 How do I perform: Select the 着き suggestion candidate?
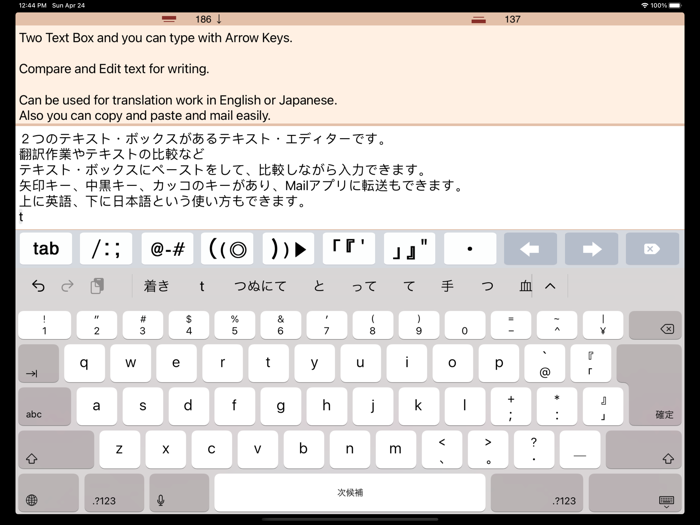pyautogui.click(x=157, y=286)
